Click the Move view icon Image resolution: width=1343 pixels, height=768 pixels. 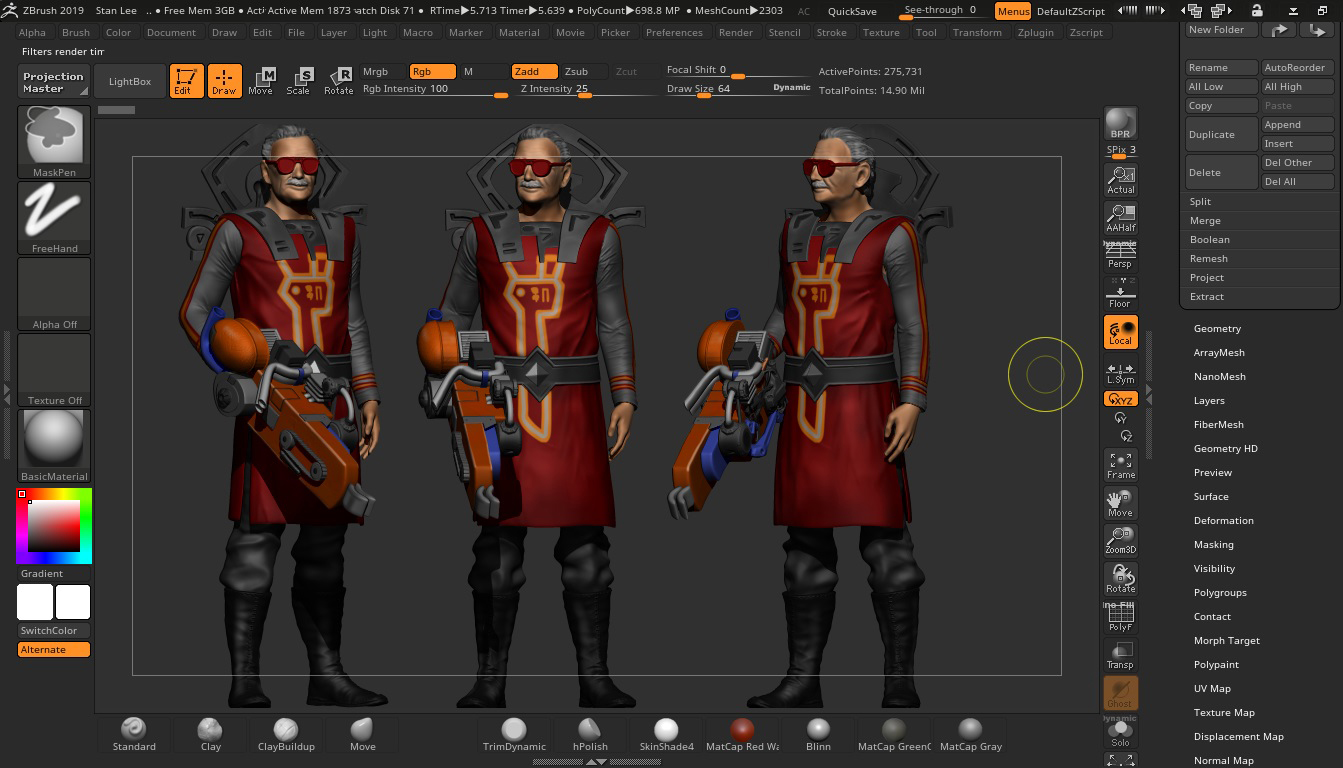(1120, 503)
